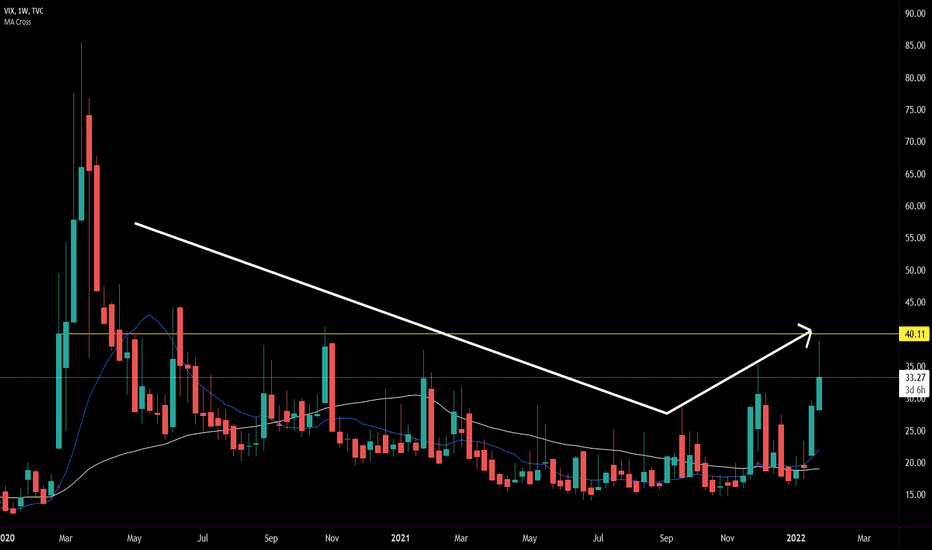This screenshot has height=550, width=932.
Task: Click the 45.00 price axis label
Action: point(915,302)
